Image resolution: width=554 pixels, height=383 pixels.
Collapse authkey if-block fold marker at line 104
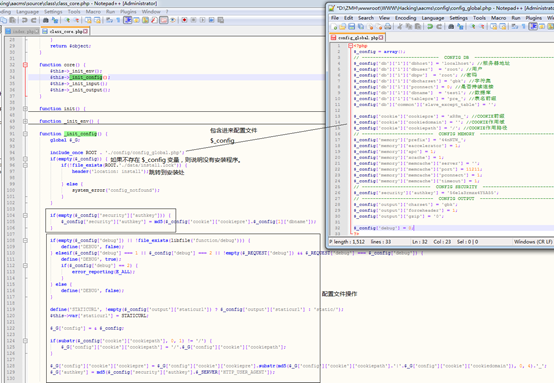(x=25, y=215)
